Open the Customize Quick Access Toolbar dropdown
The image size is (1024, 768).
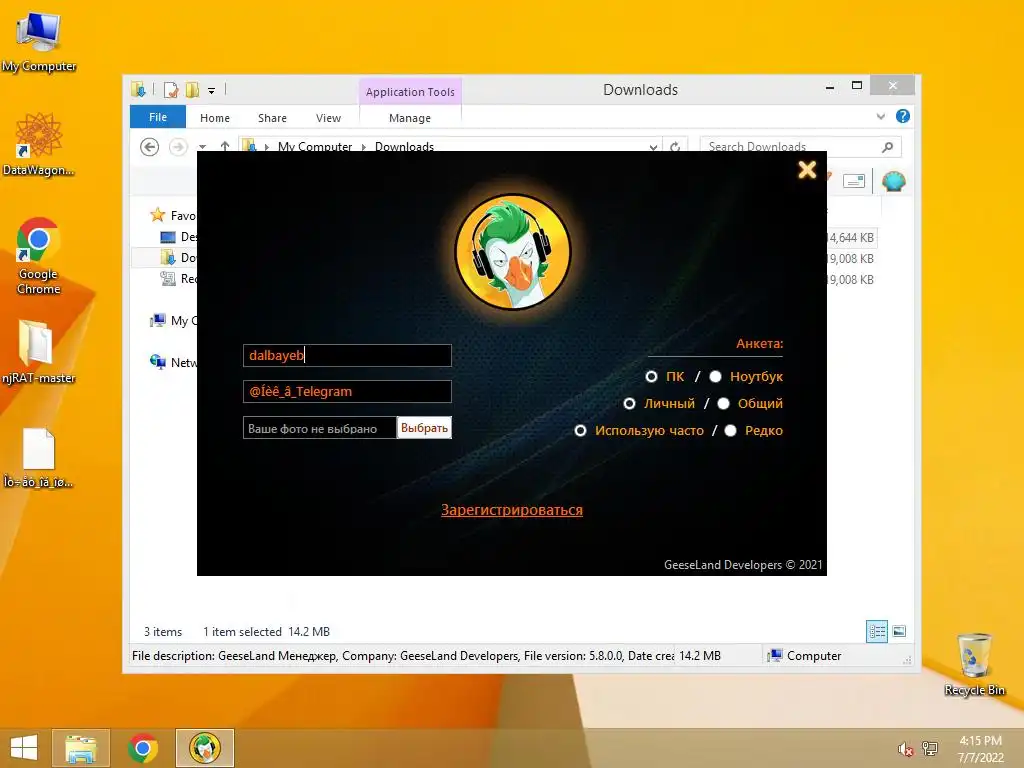pyautogui.click(x=212, y=91)
